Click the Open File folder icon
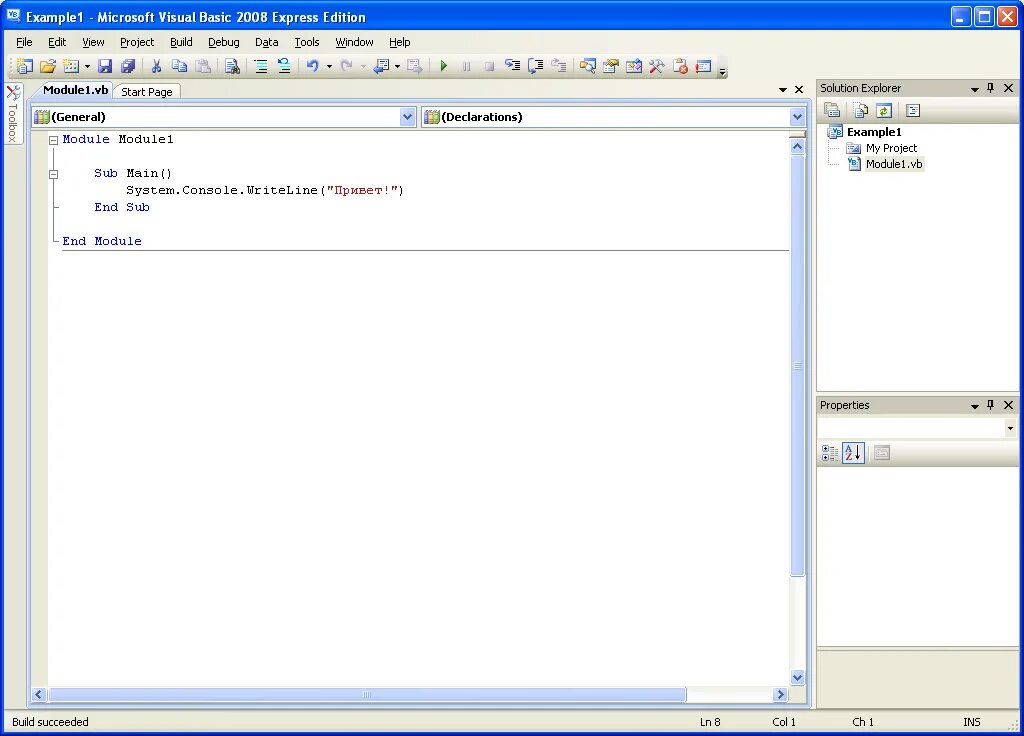This screenshot has width=1024, height=736. 48,66
